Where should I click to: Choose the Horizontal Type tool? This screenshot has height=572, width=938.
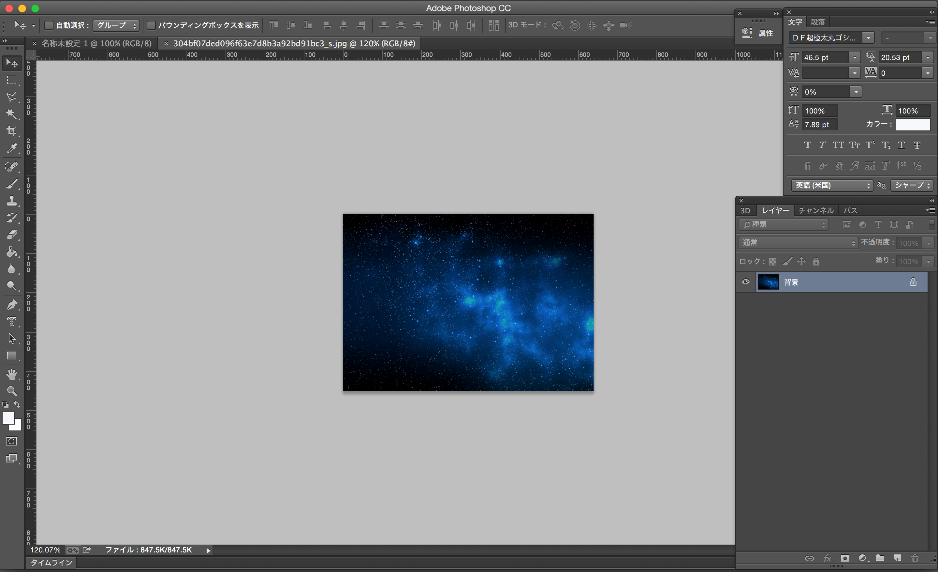click(x=12, y=322)
